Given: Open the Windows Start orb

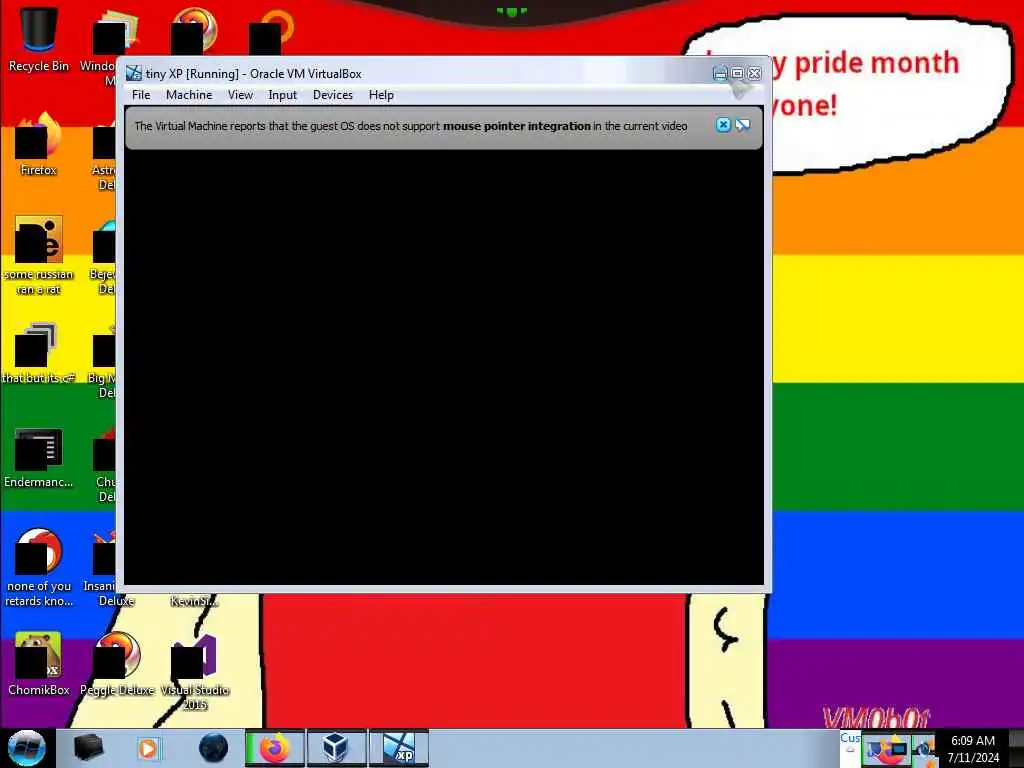Looking at the screenshot, I should [26, 748].
